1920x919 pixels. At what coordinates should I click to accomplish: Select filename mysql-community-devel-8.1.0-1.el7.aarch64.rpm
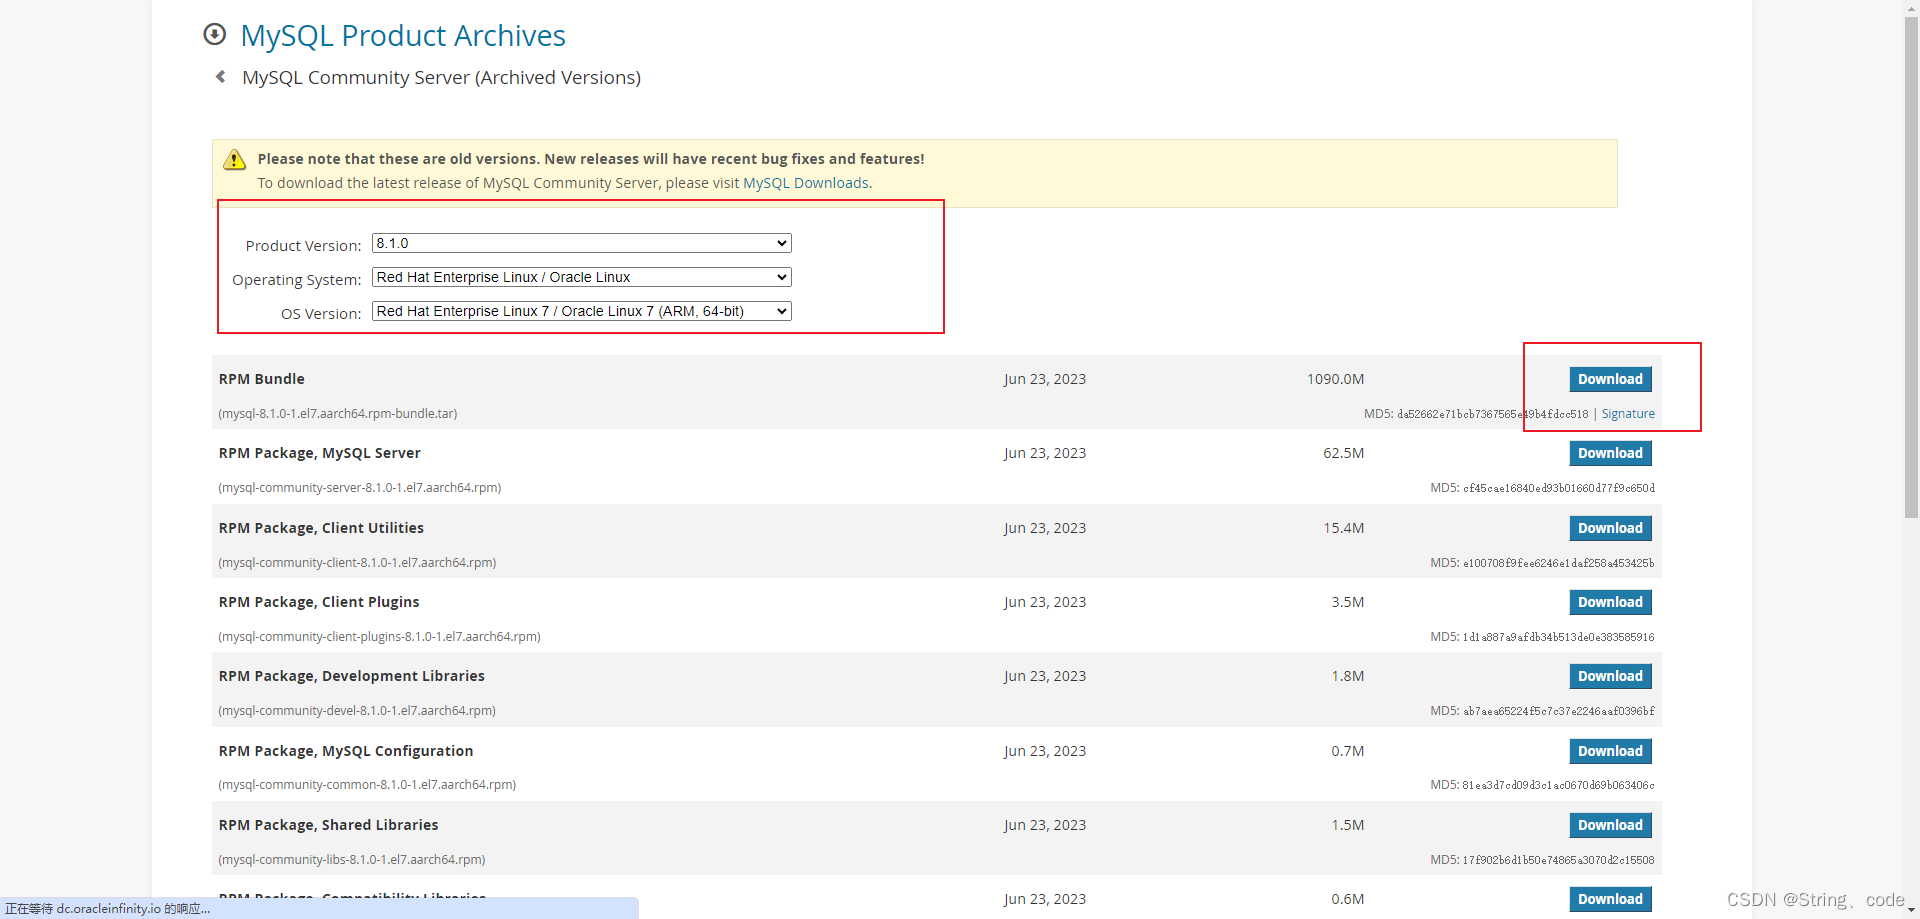357,711
